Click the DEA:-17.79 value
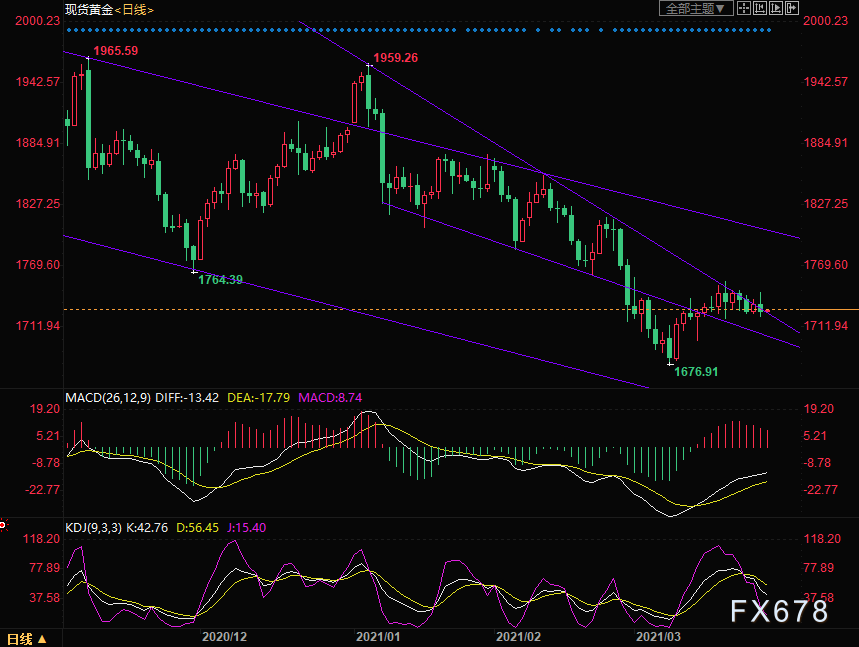Image resolution: width=859 pixels, height=647 pixels. 259,398
